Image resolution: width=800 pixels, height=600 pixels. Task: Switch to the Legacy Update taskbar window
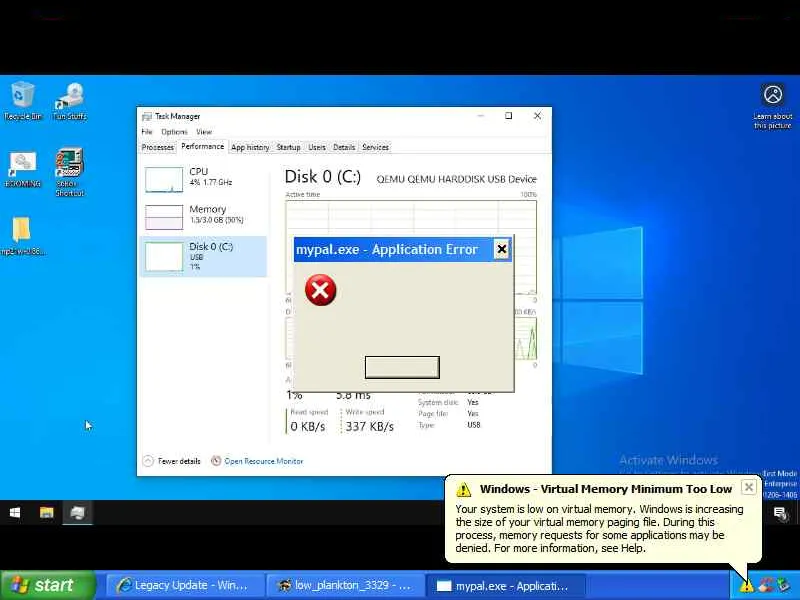pos(185,585)
